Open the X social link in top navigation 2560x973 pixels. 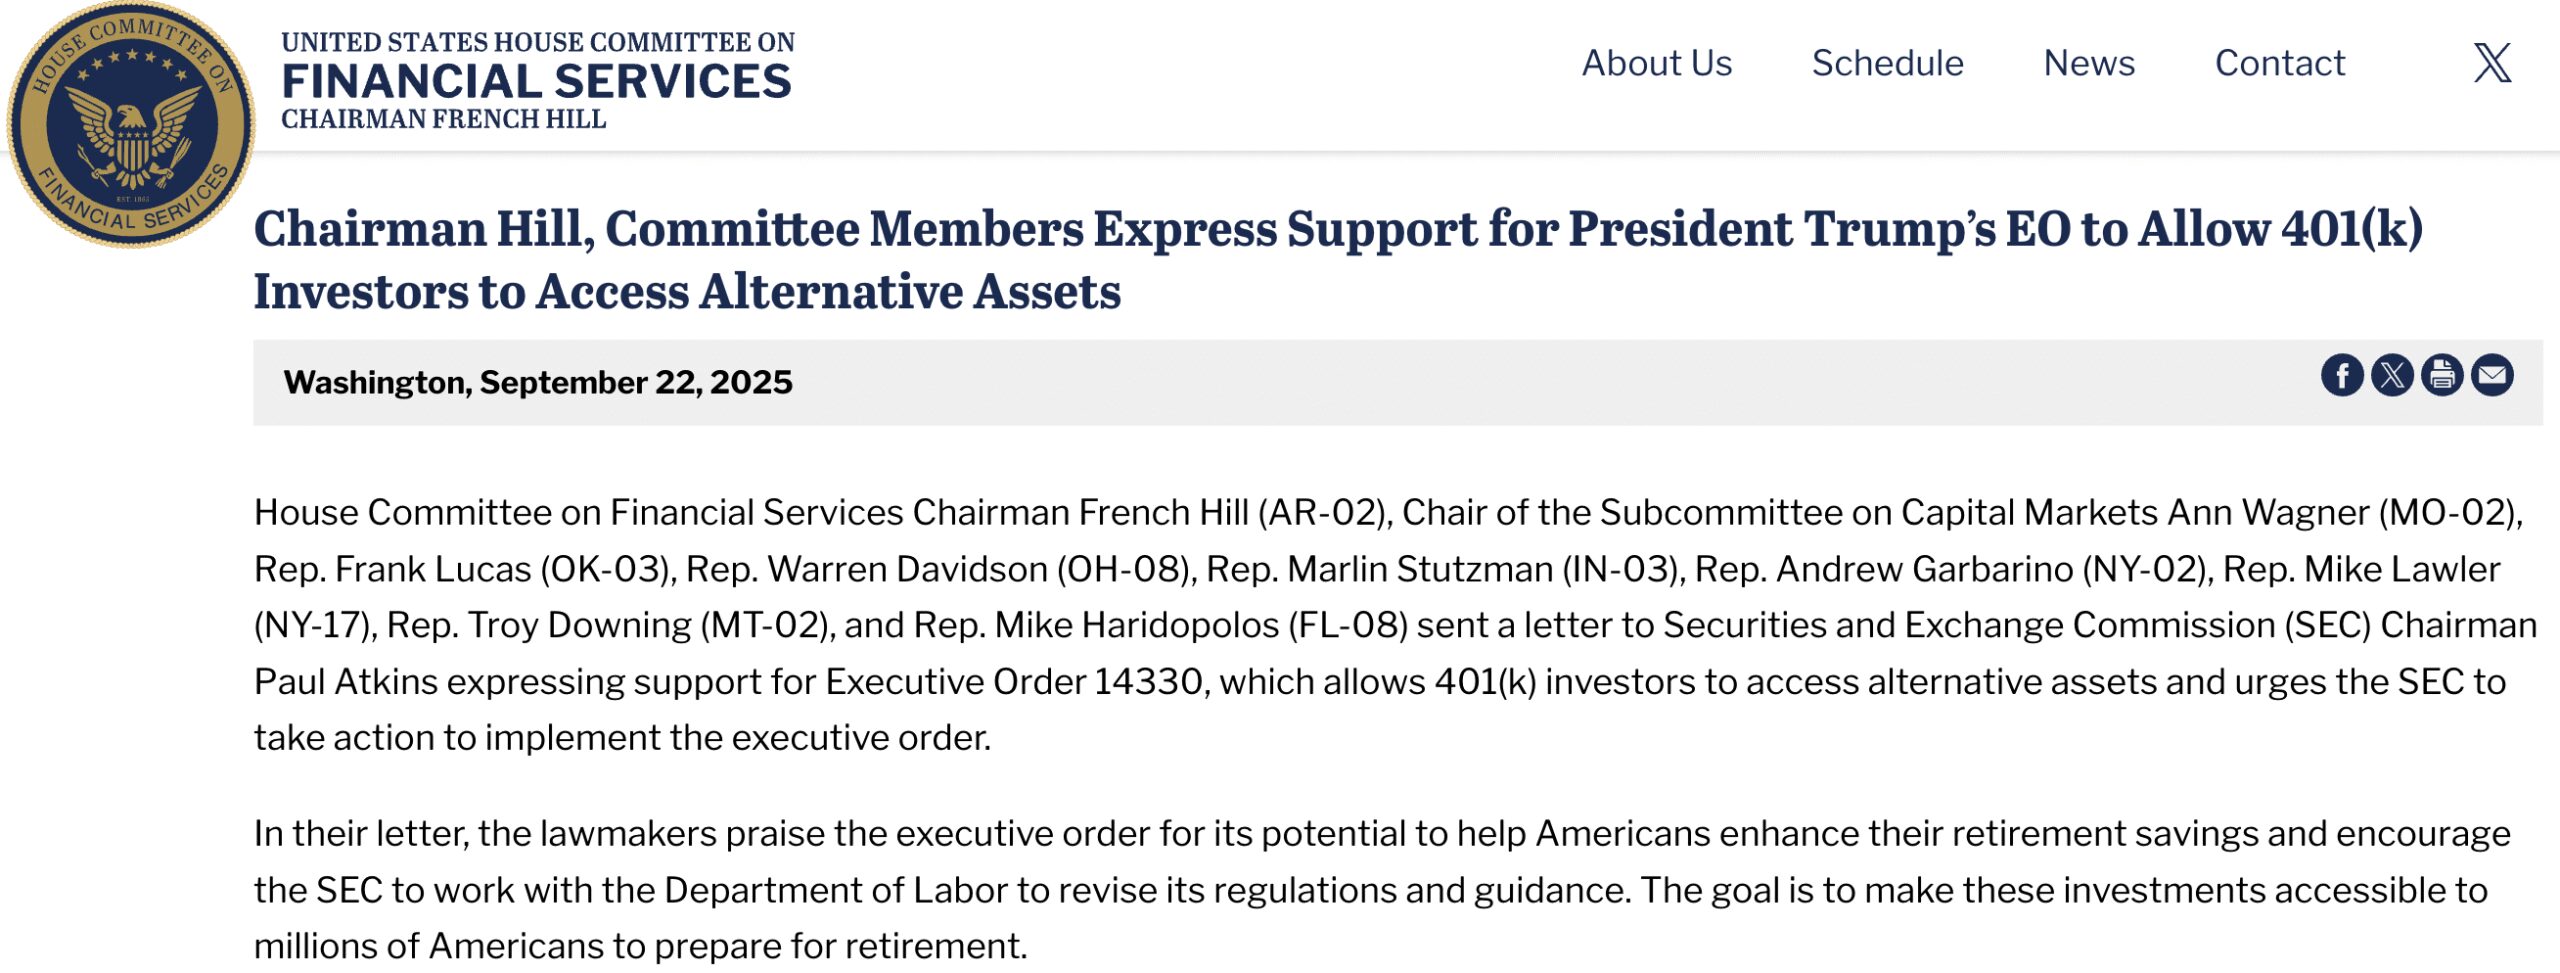[x=2492, y=63]
